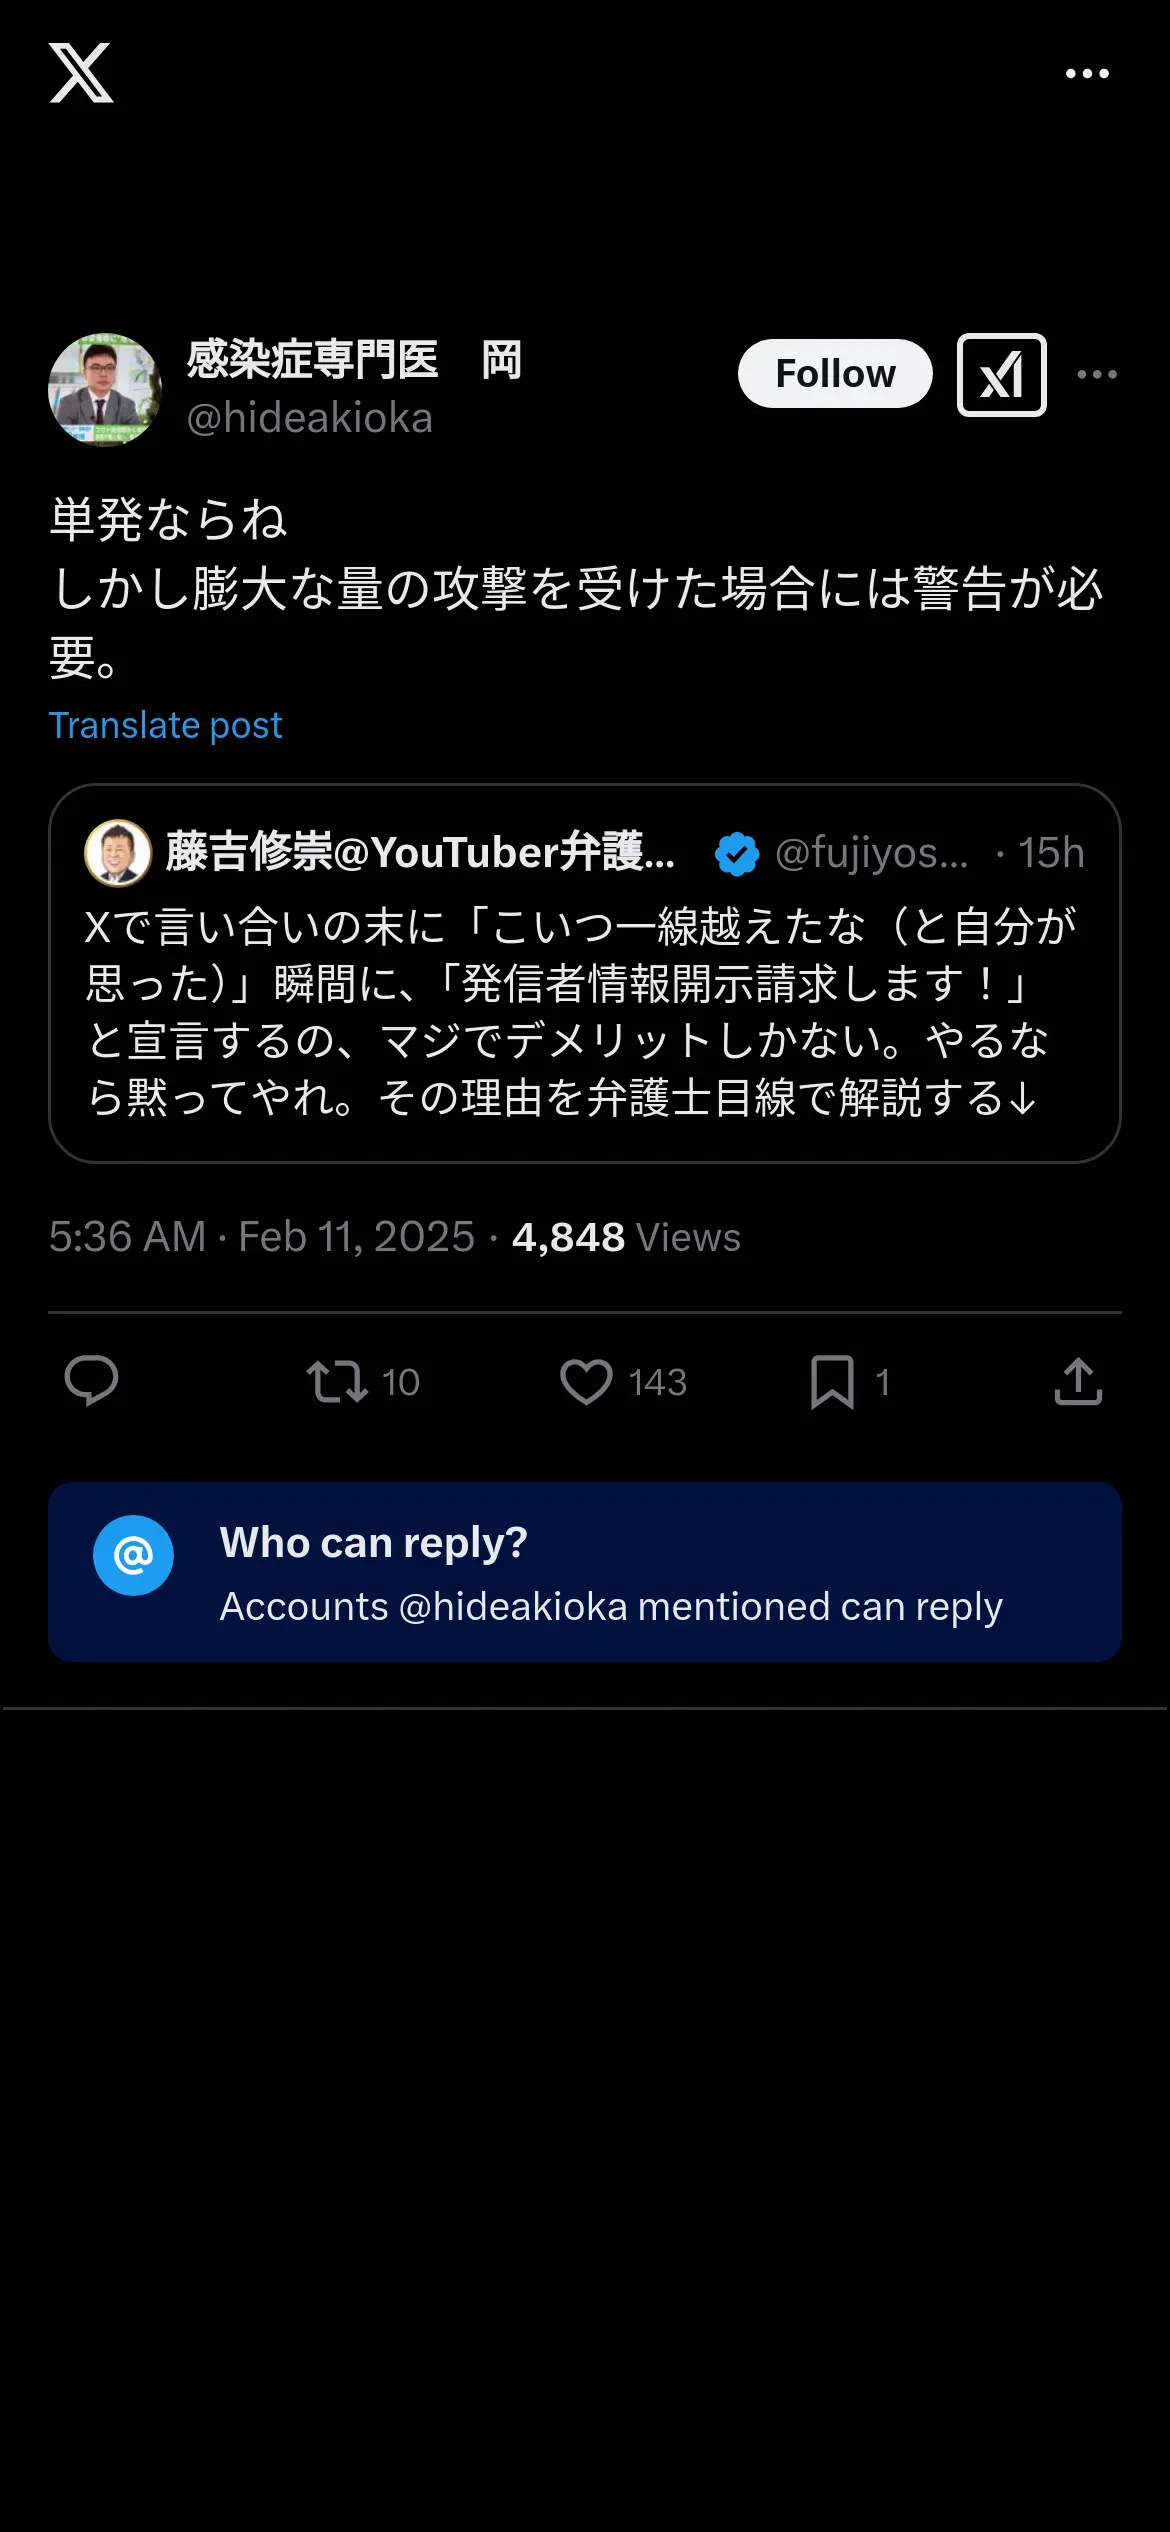Click the share upload icon
Image resolution: width=1170 pixels, height=2532 pixels.
[x=1078, y=1381]
